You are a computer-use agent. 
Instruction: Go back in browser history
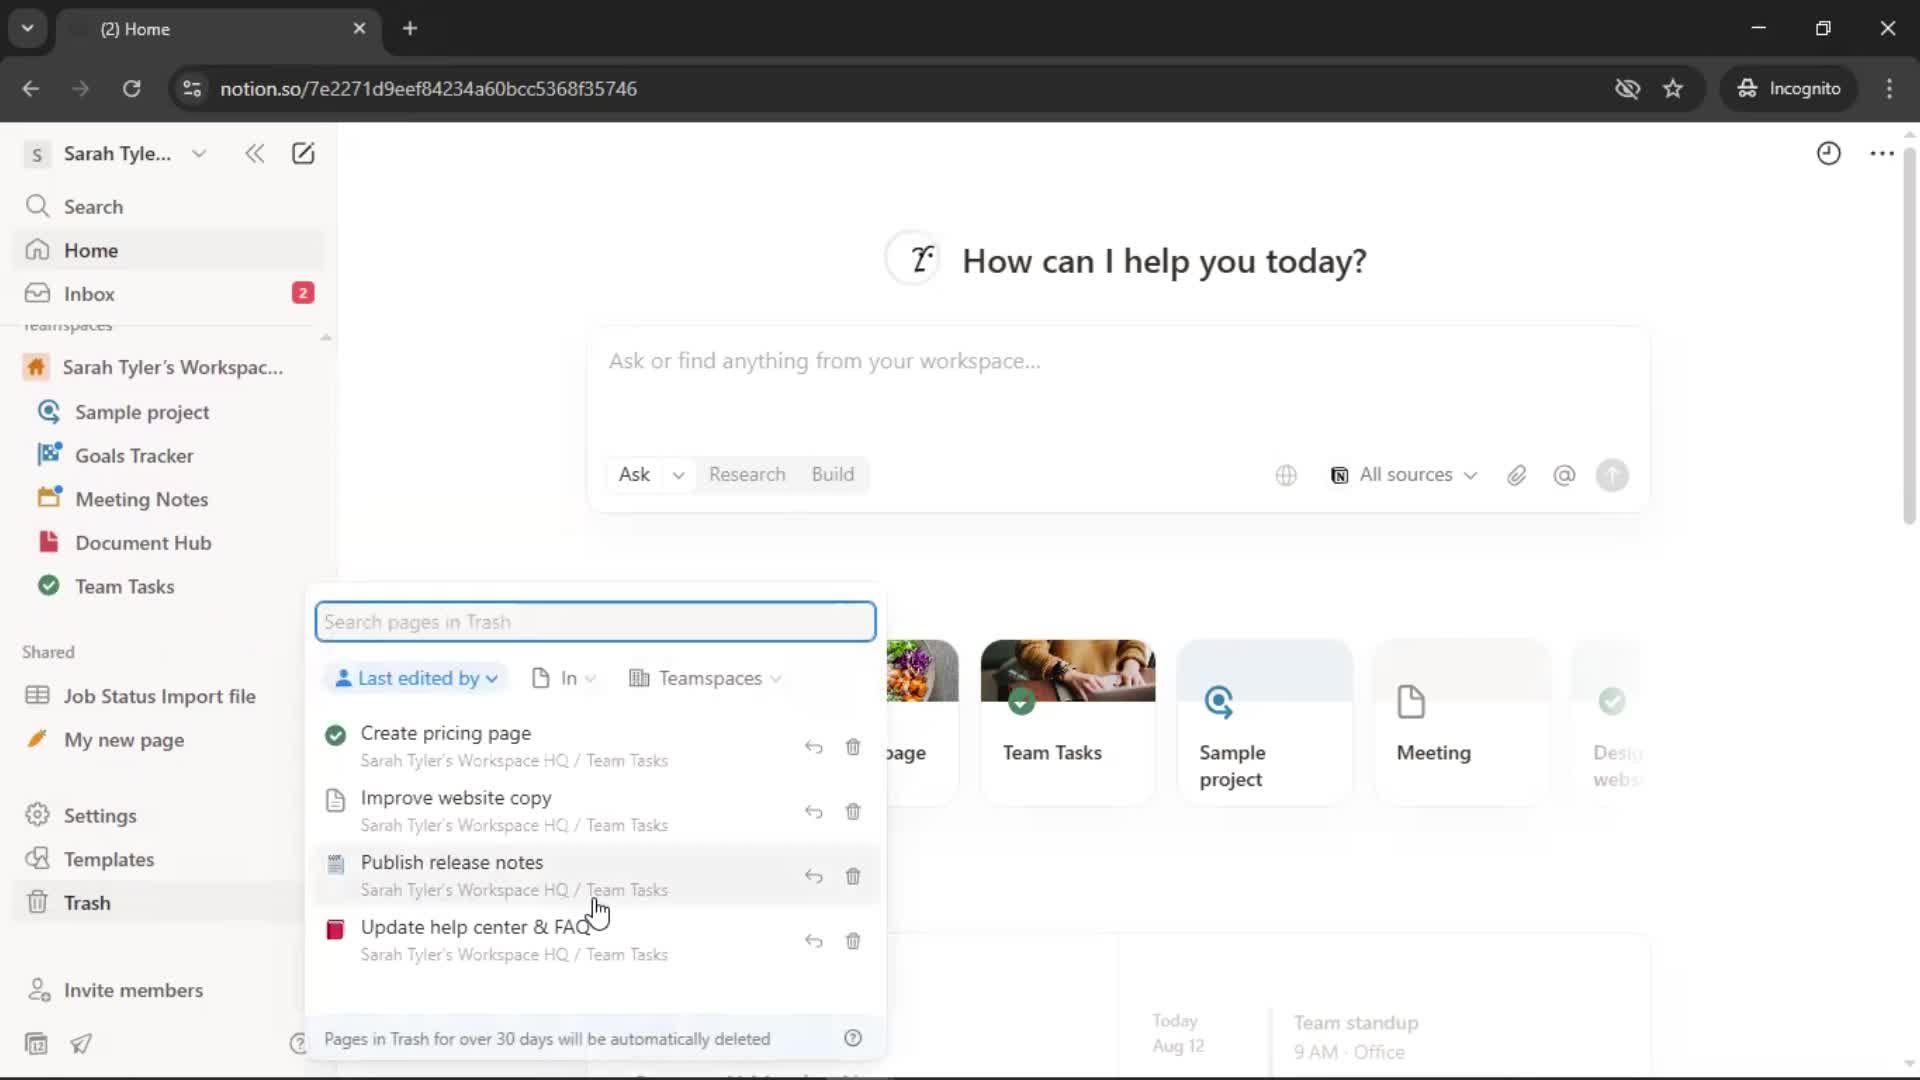coord(31,88)
